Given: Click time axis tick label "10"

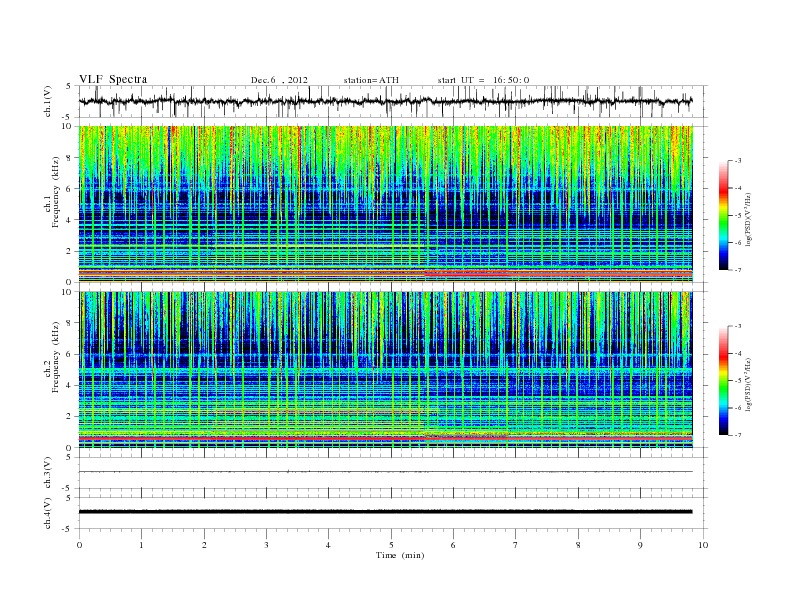Looking at the screenshot, I should [703, 545].
